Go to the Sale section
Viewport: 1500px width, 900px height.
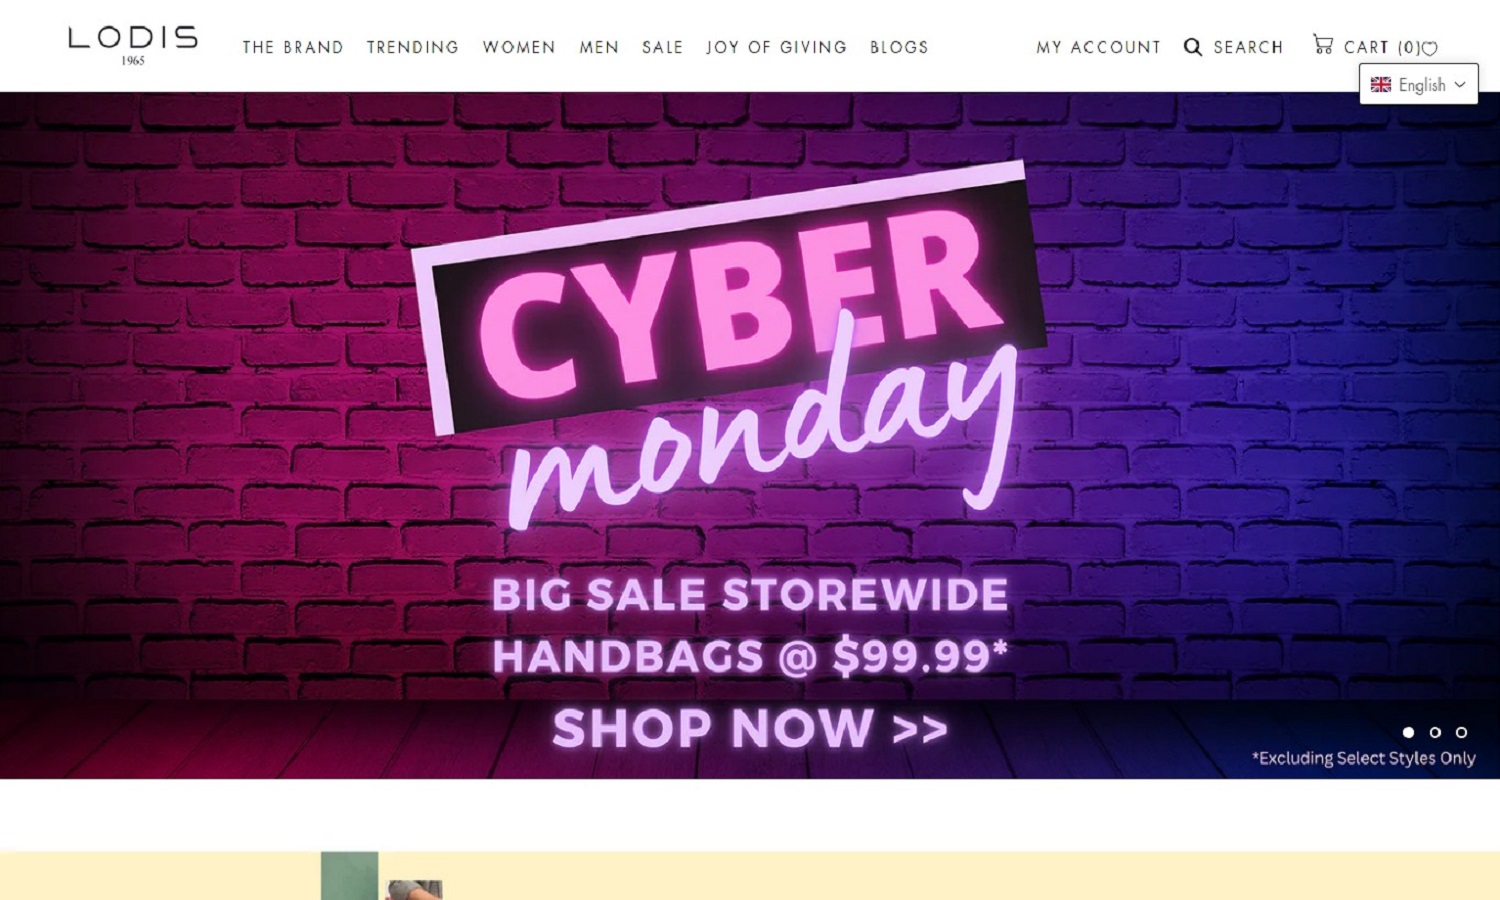click(x=662, y=47)
